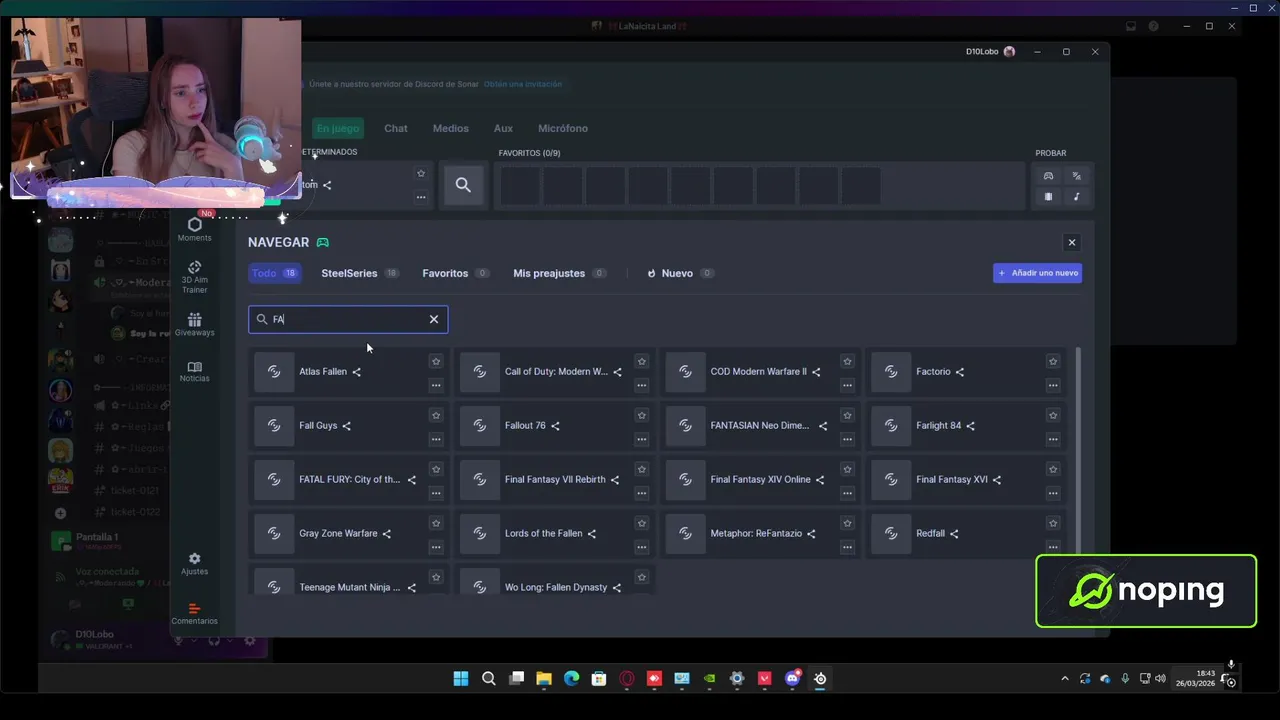The image size is (1280, 720).
Task: Open Discord from the Windows taskbar
Action: tap(792, 678)
